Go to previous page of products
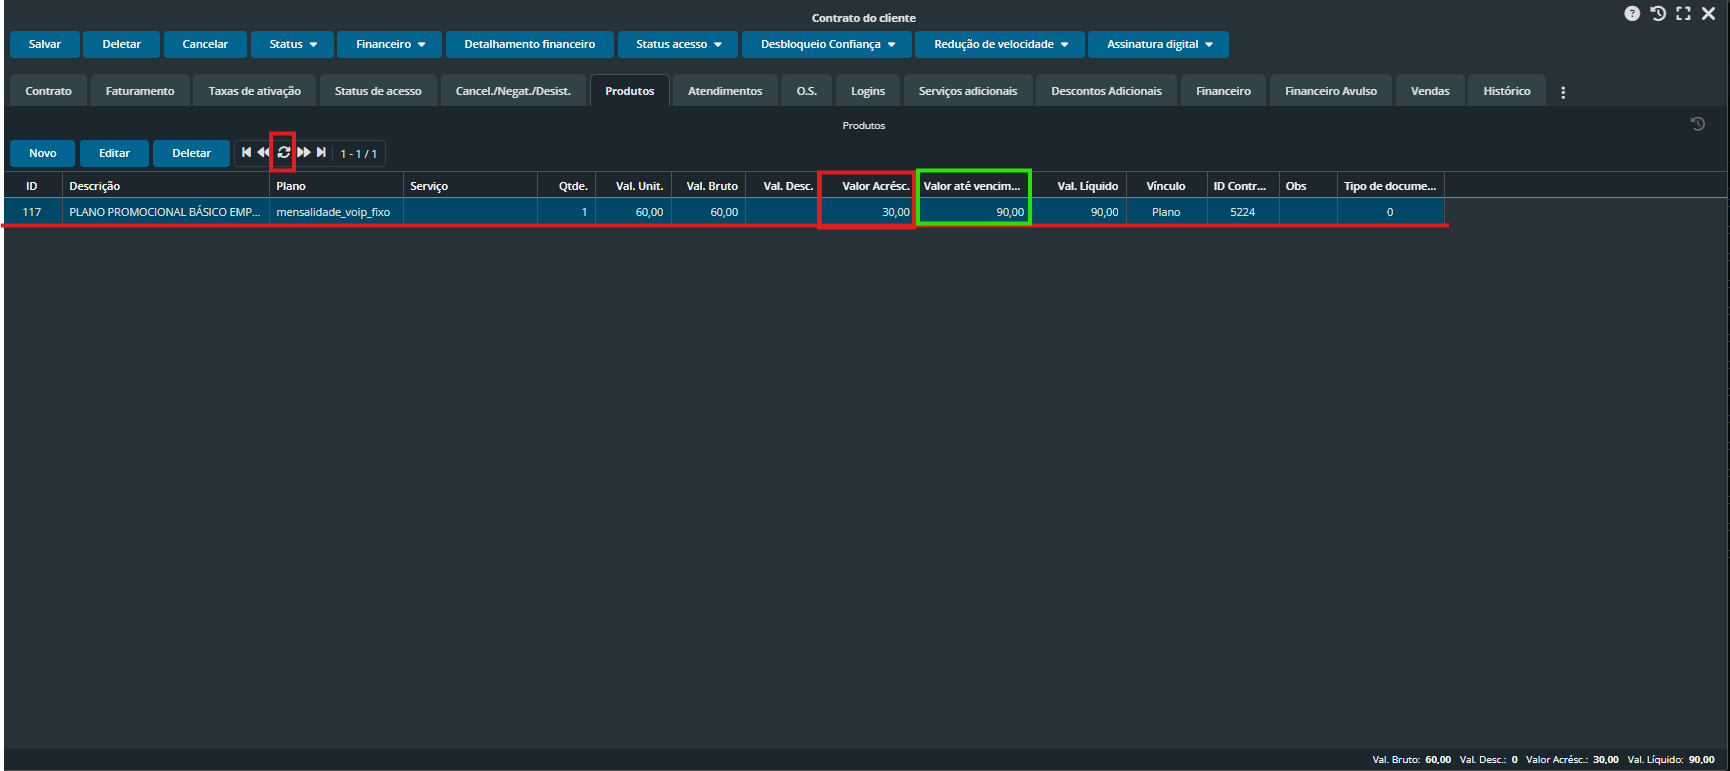The width and height of the screenshot is (1730, 771). pos(263,153)
